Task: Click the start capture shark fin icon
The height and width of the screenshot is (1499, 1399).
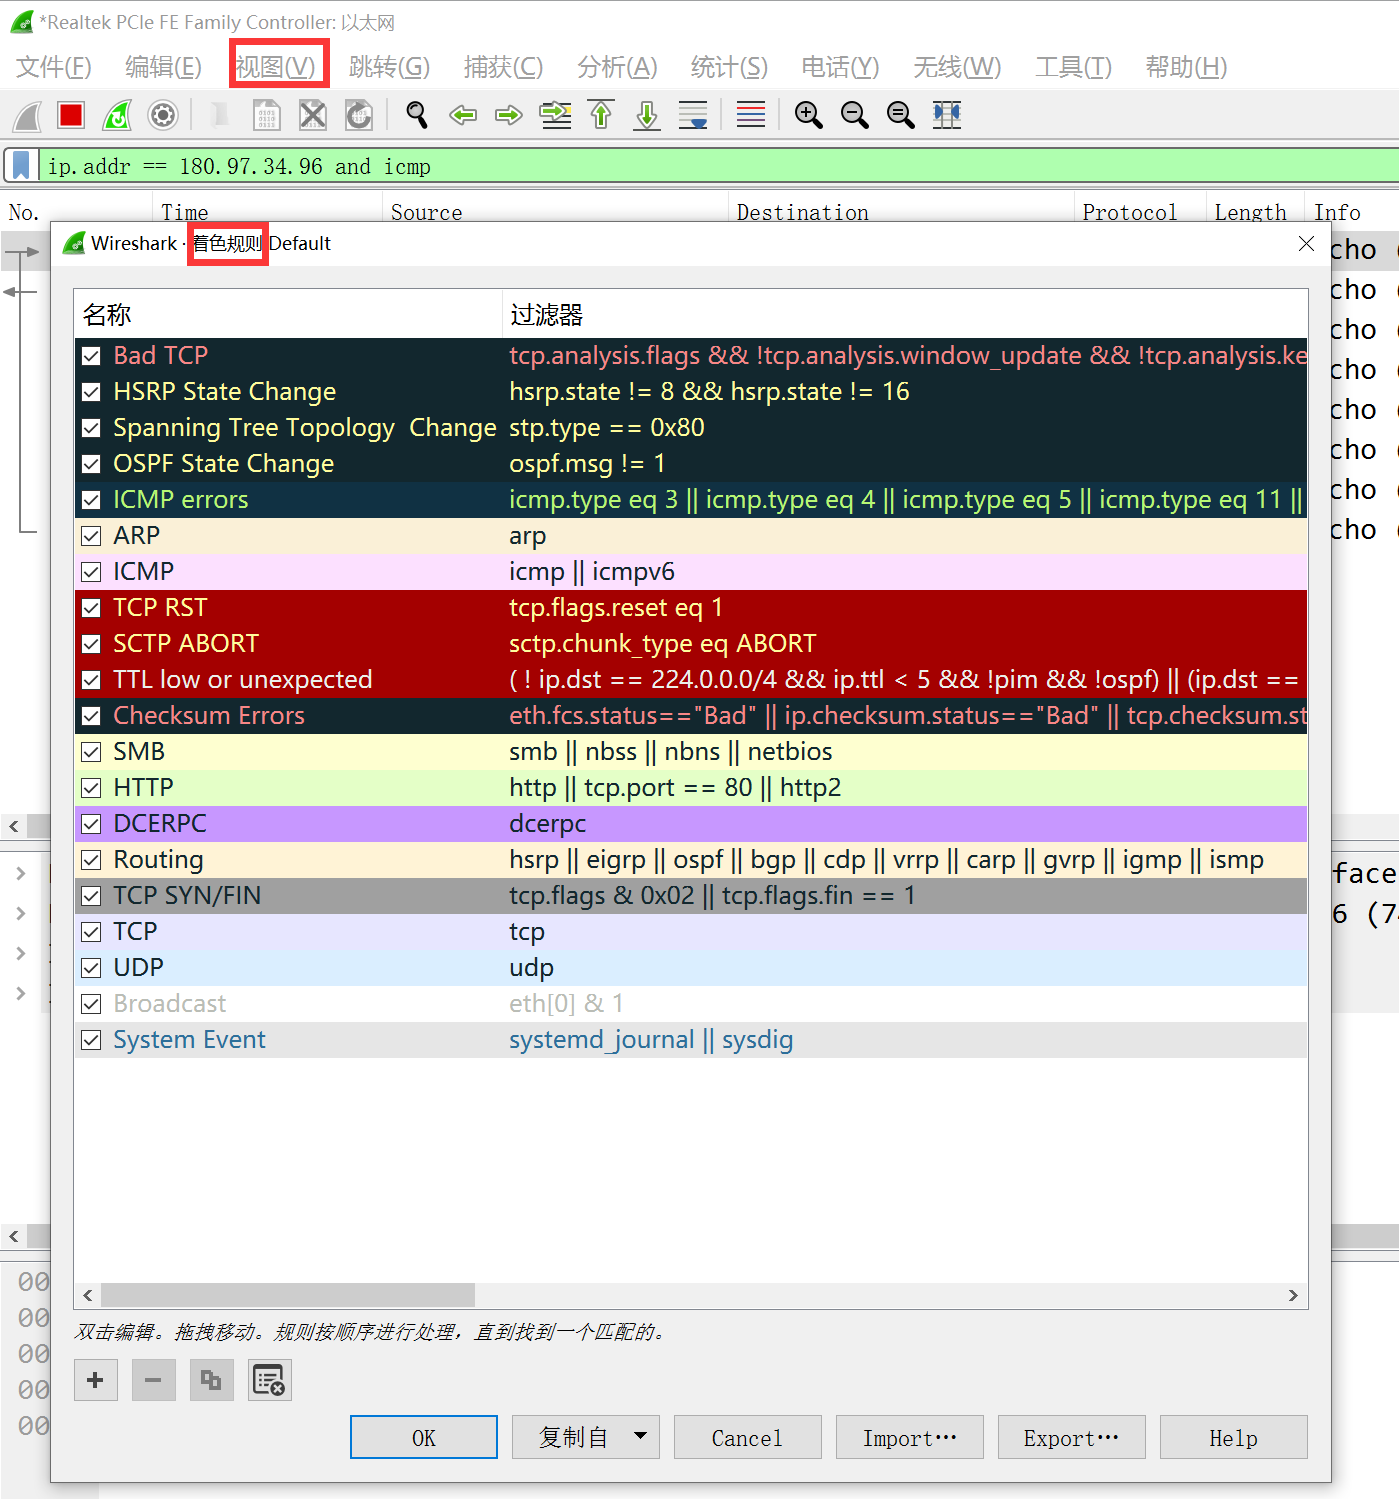Action: coord(27,116)
